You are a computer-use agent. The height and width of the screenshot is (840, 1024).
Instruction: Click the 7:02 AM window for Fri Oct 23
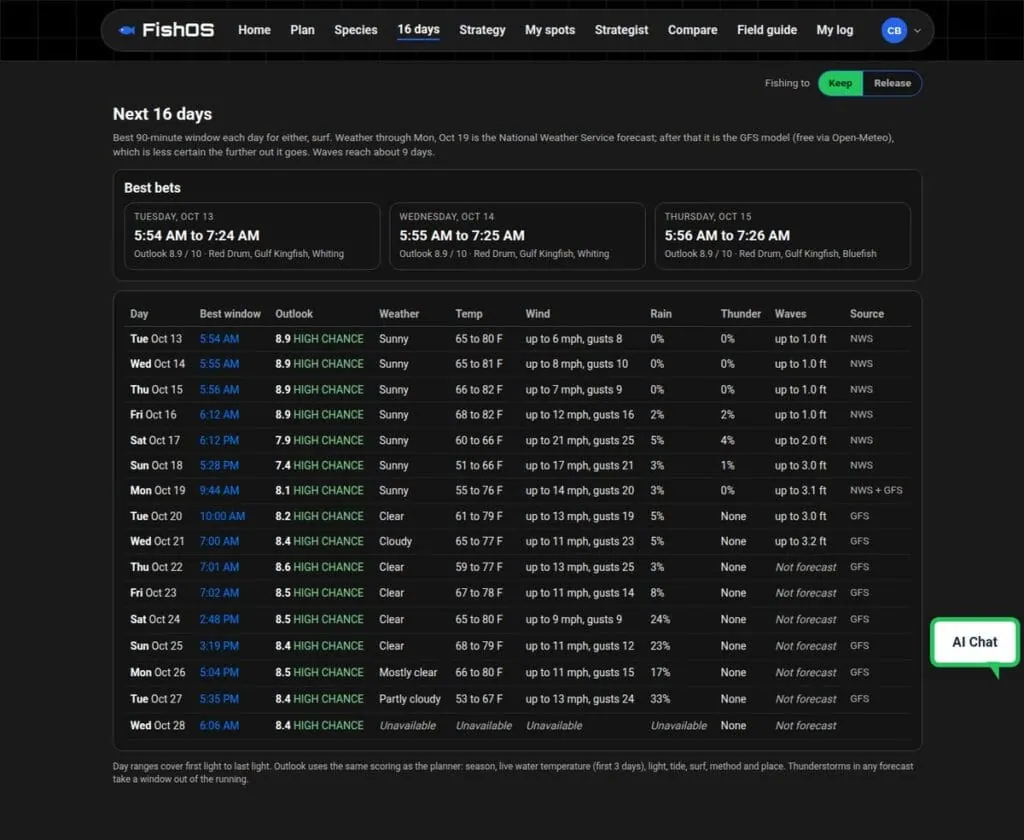tap(219, 593)
